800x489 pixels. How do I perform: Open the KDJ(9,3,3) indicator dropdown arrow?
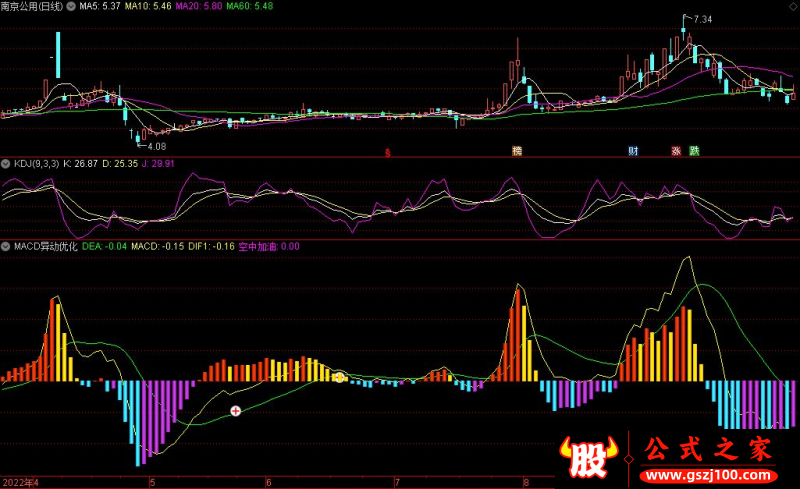pyautogui.click(x=6, y=164)
